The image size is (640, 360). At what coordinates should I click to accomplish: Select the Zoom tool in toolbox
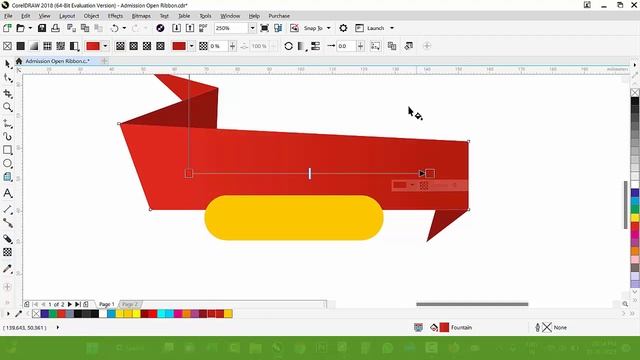pyautogui.click(x=8, y=107)
